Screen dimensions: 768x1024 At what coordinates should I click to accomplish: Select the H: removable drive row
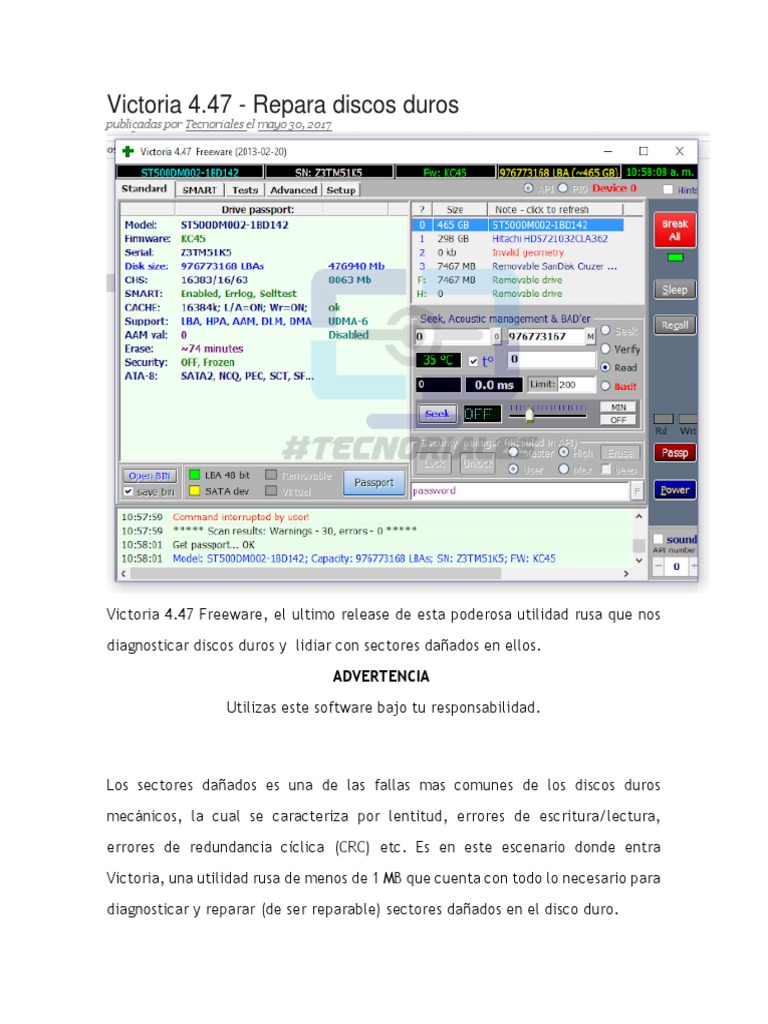click(517, 293)
